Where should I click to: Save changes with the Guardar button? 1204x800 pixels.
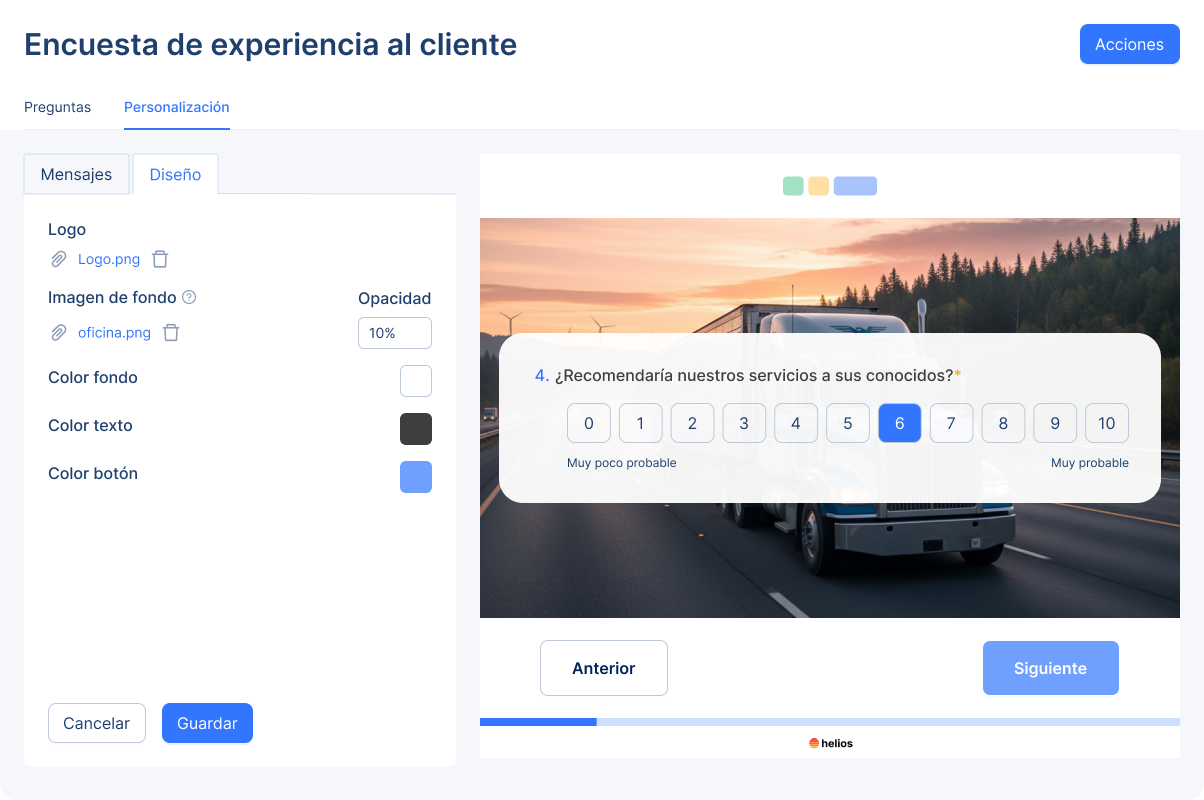coord(207,722)
